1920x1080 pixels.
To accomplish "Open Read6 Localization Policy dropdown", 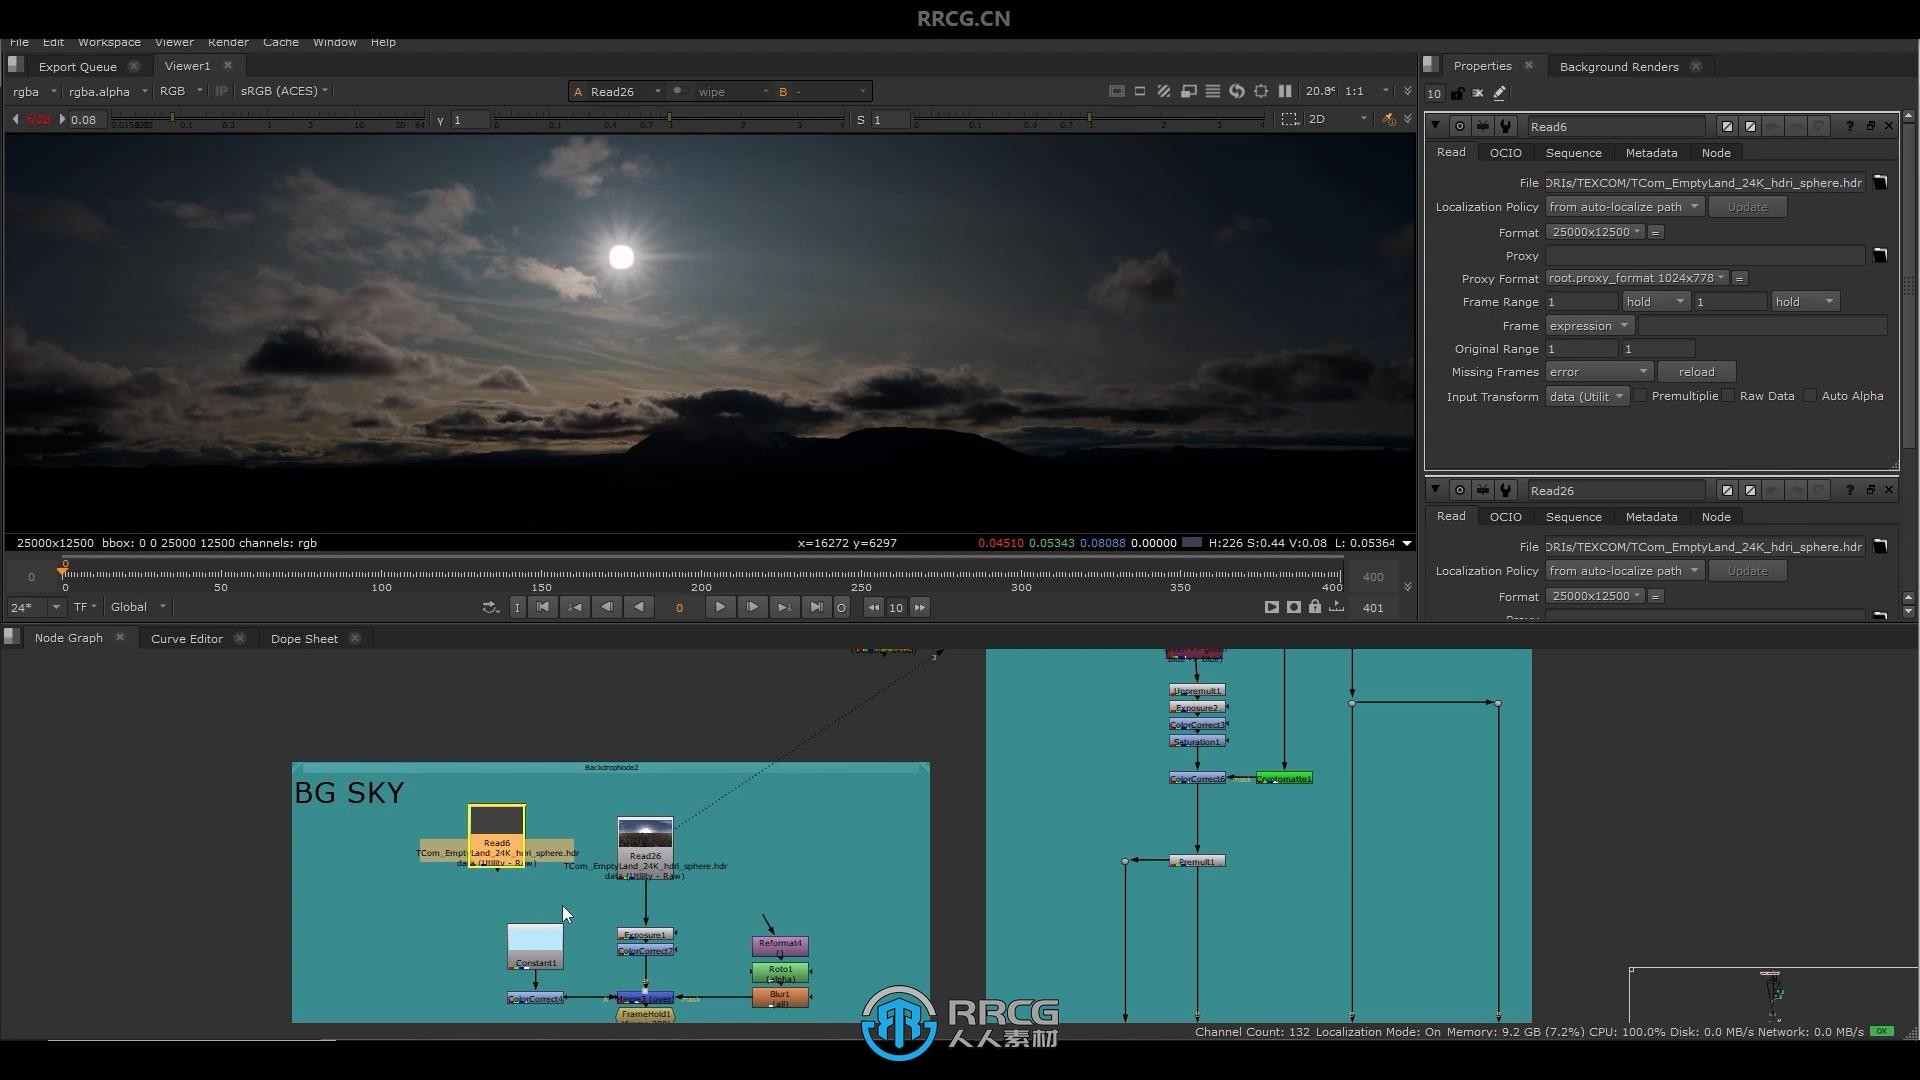I will click(1624, 207).
